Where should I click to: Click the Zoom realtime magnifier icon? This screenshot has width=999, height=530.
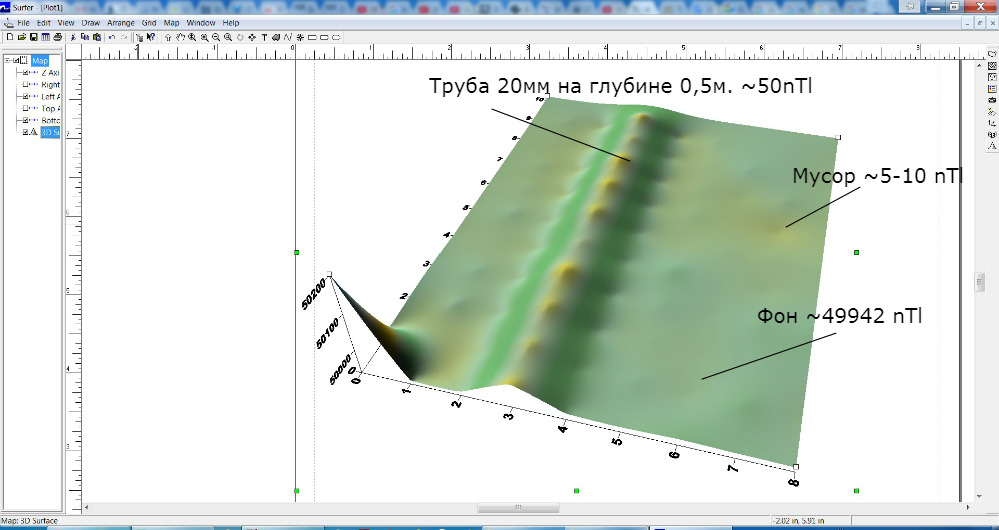192,38
